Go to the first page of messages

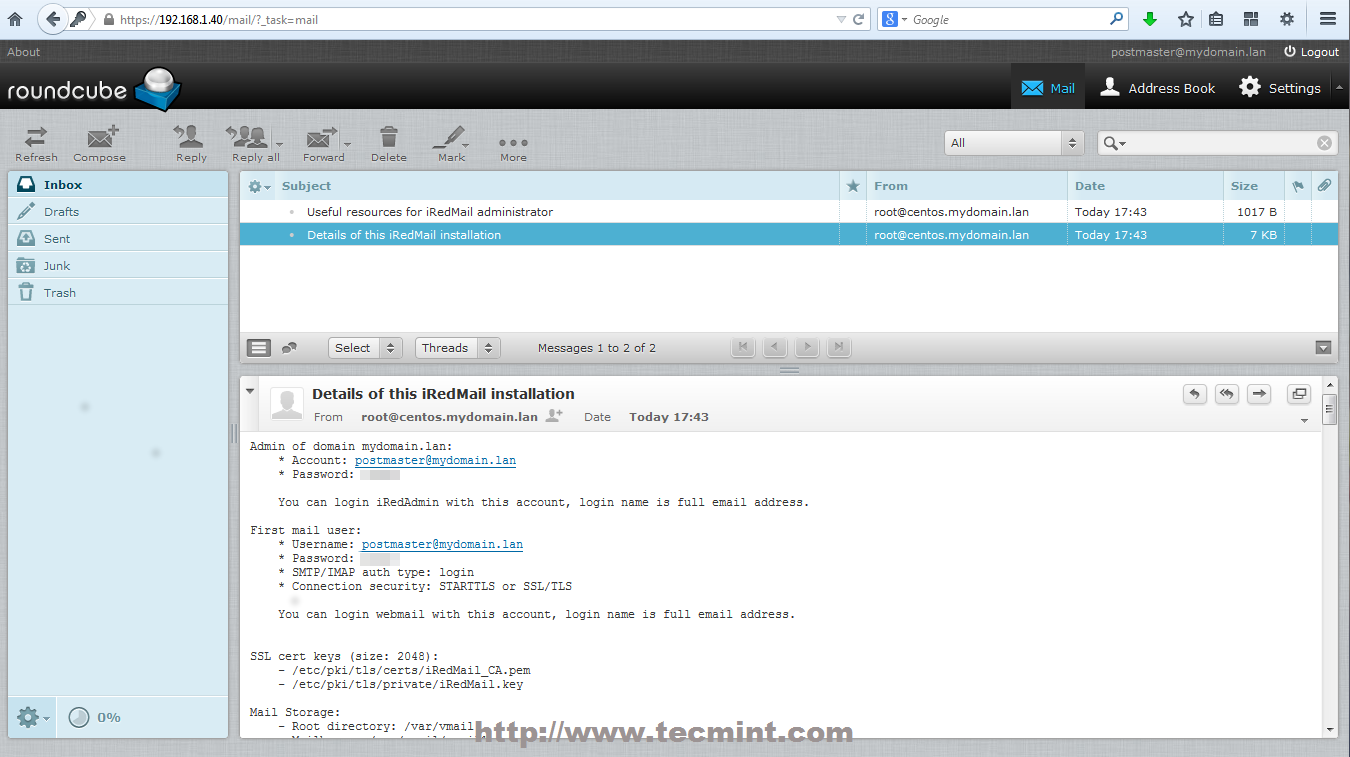[743, 347]
